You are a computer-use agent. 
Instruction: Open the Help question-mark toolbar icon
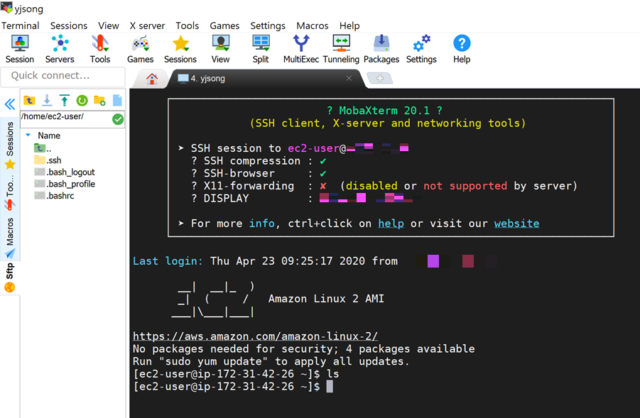click(462, 49)
